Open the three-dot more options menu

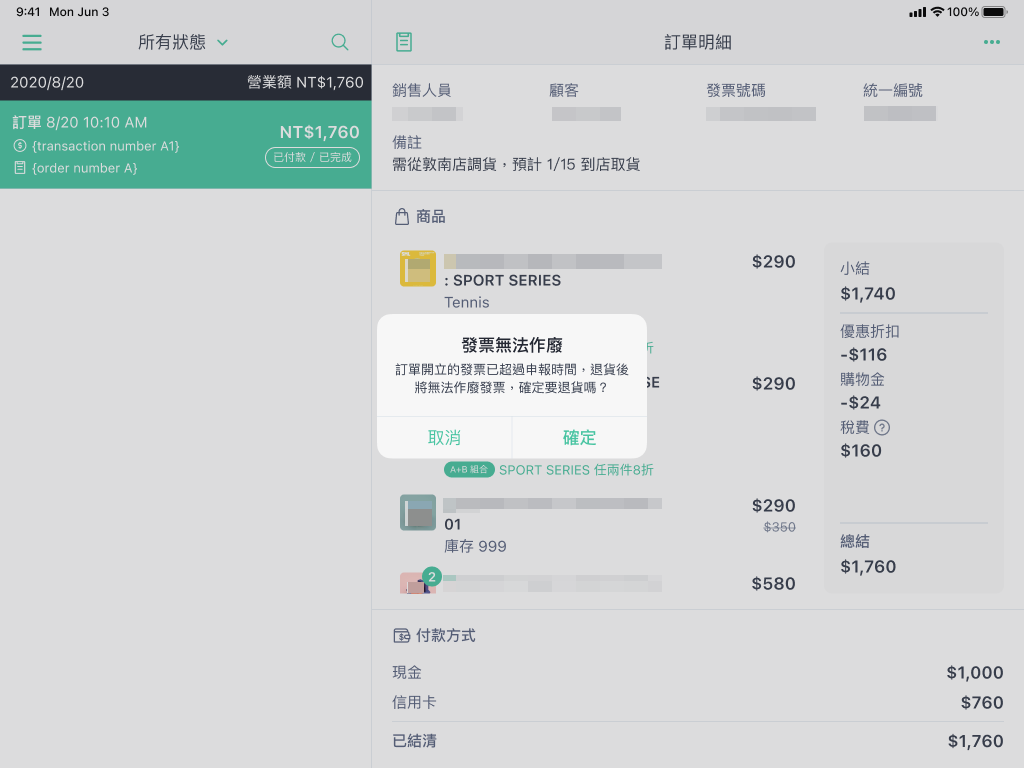[x=991, y=42]
